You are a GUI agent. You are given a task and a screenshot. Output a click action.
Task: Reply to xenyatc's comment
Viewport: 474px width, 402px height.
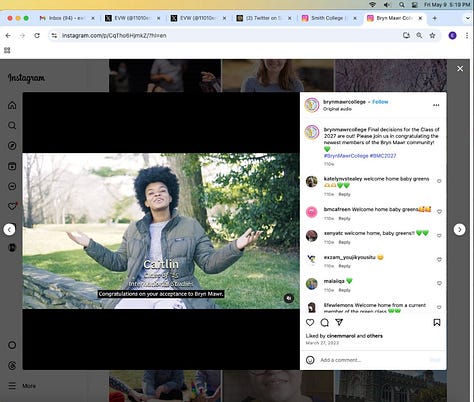pyautogui.click(x=344, y=242)
